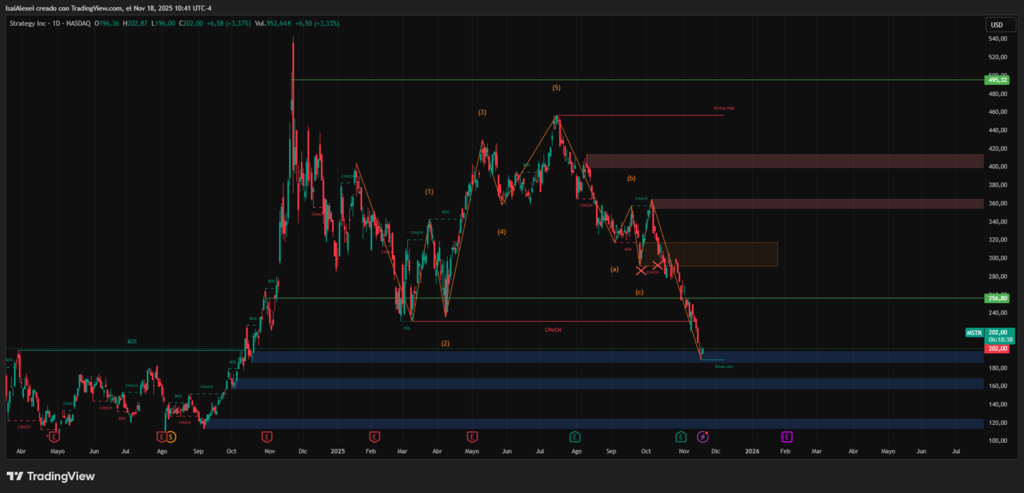This screenshot has height=493, width=1024.
Task: Open the red earnings marker near Feb 2025
Action: (x=373, y=437)
